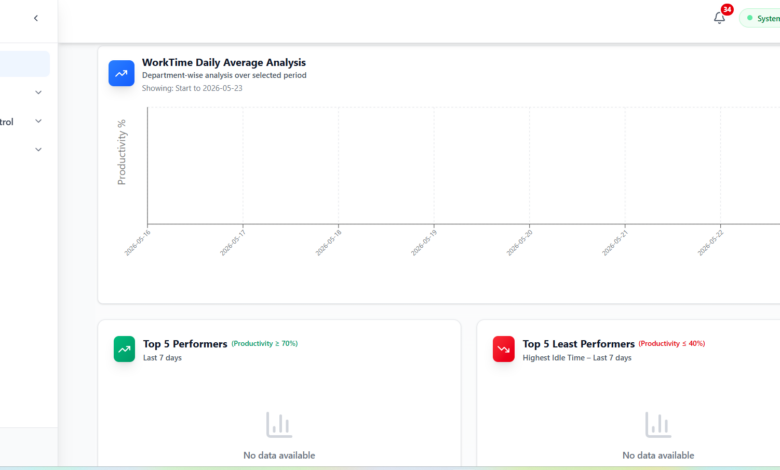Select the highlighted active sidebar menu item

(x=25, y=64)
